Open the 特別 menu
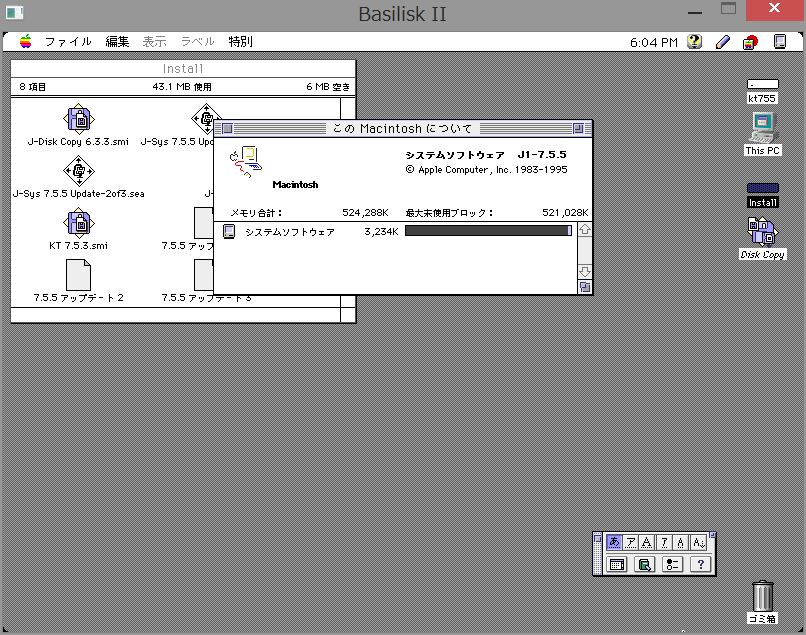Screen dimensions: 806x635 pos(241,42)
